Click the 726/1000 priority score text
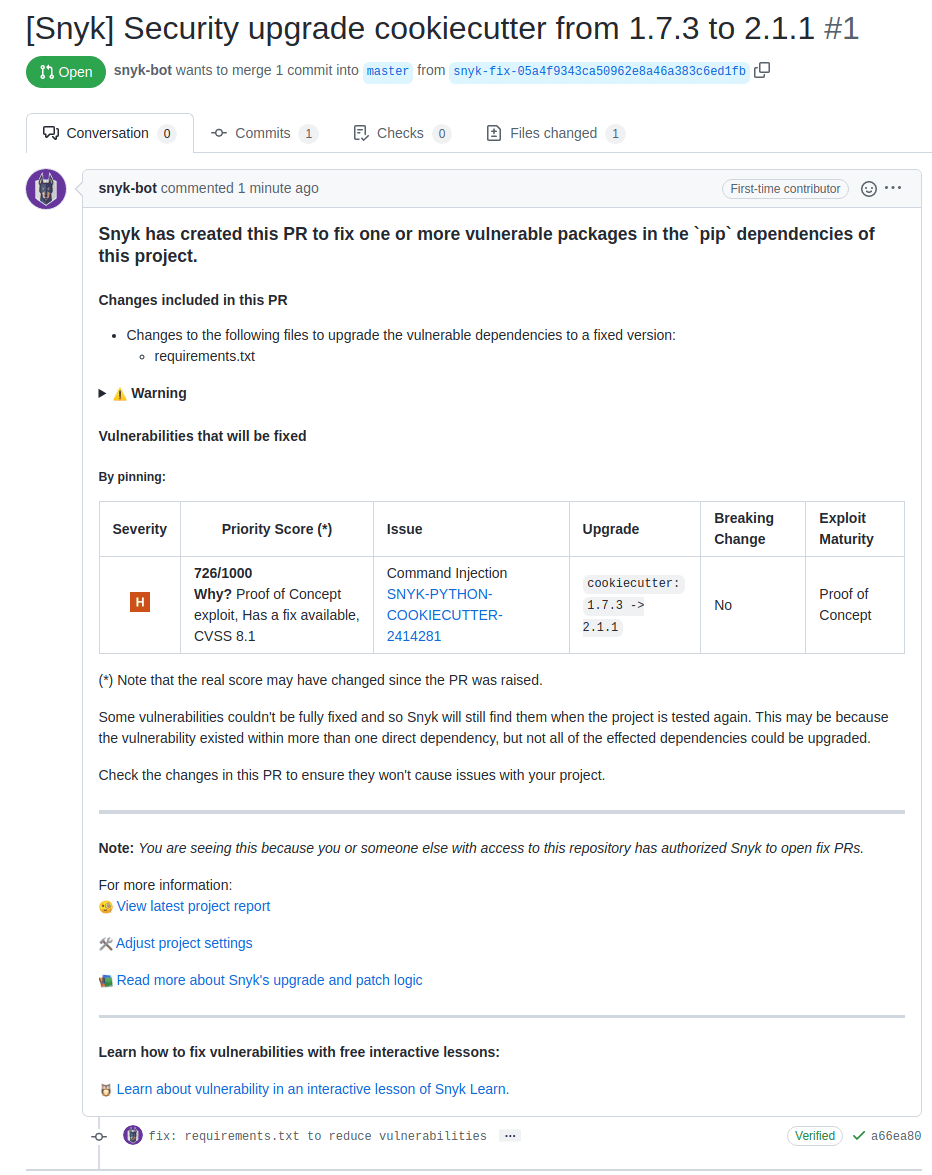This screenshot has width=932, height=1175. coord(223,573)
